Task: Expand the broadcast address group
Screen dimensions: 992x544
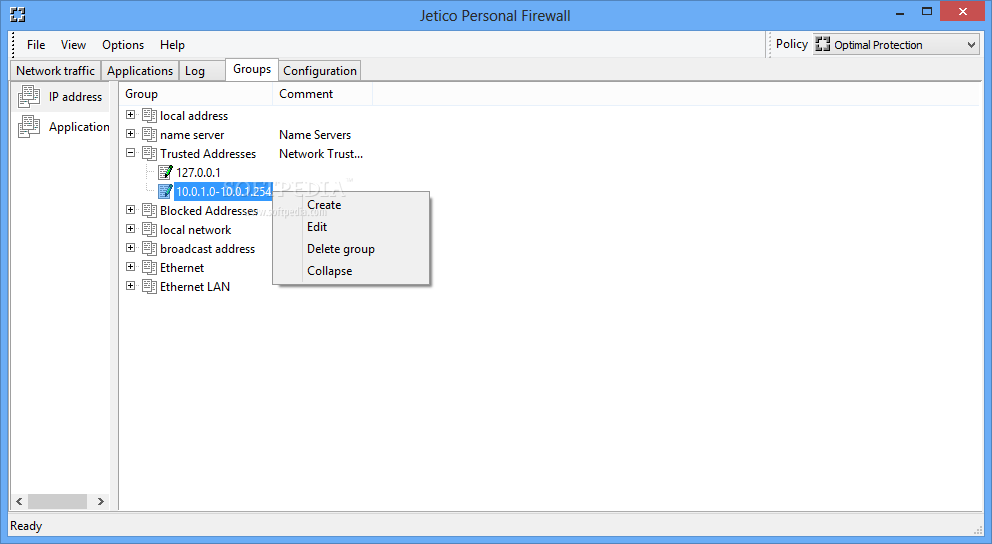Action: pos(130,247)
